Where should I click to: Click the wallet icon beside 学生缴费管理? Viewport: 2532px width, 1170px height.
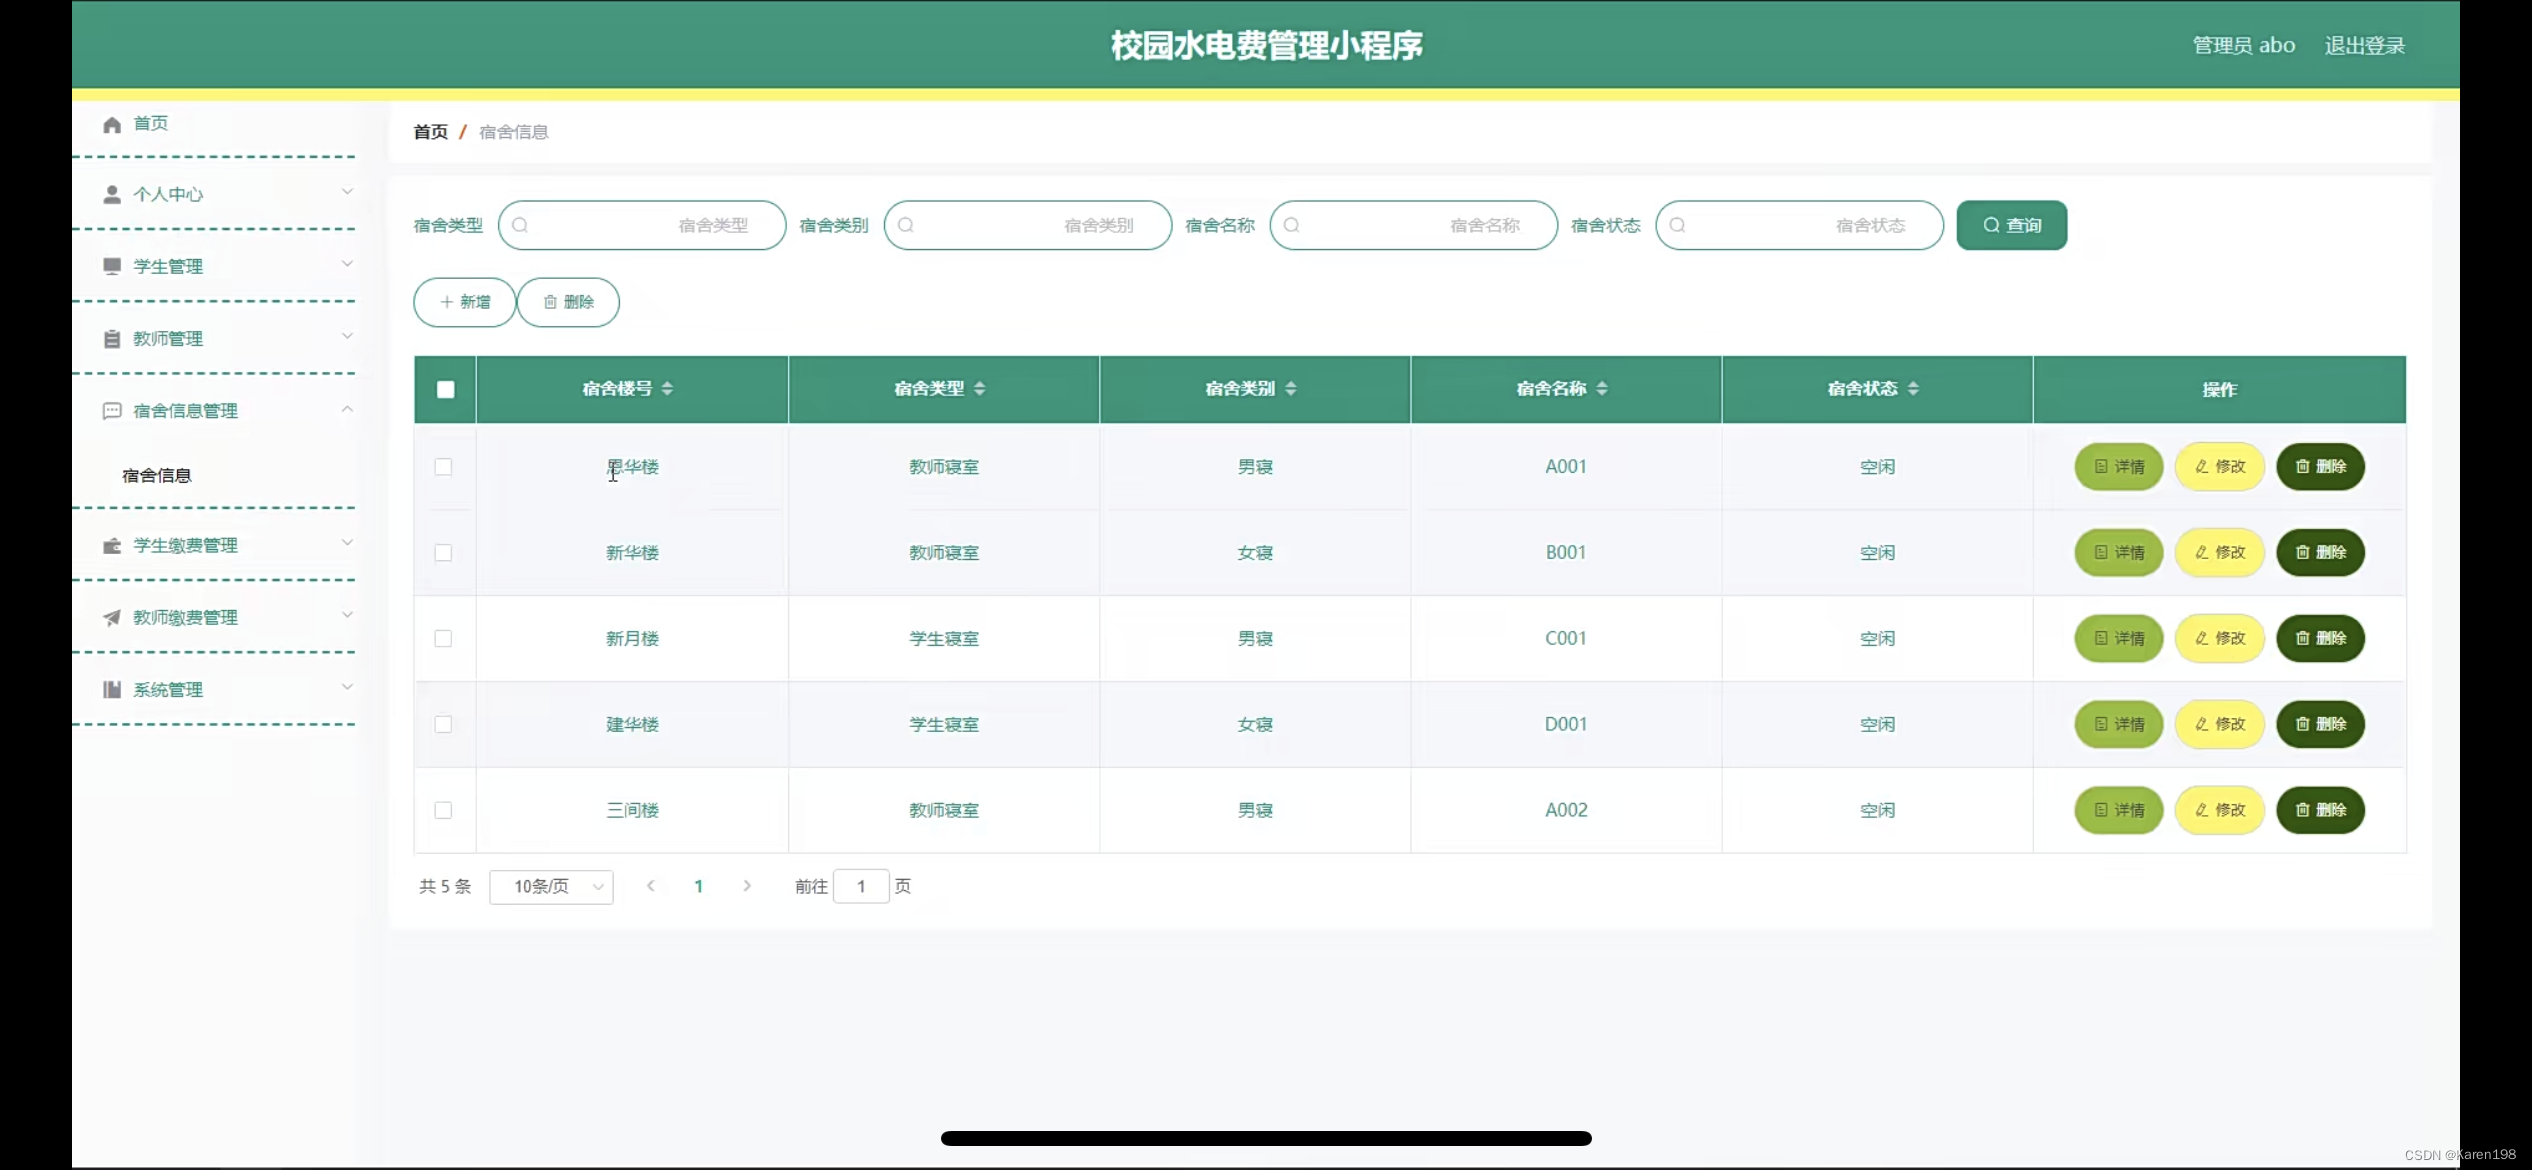[x=112, y=546]
